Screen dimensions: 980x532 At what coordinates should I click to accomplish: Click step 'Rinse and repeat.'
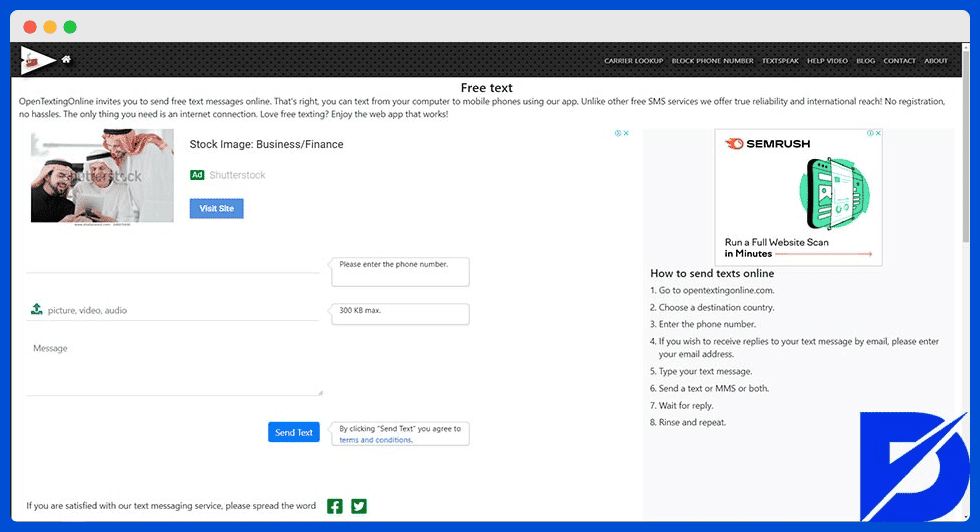[692, 423]
